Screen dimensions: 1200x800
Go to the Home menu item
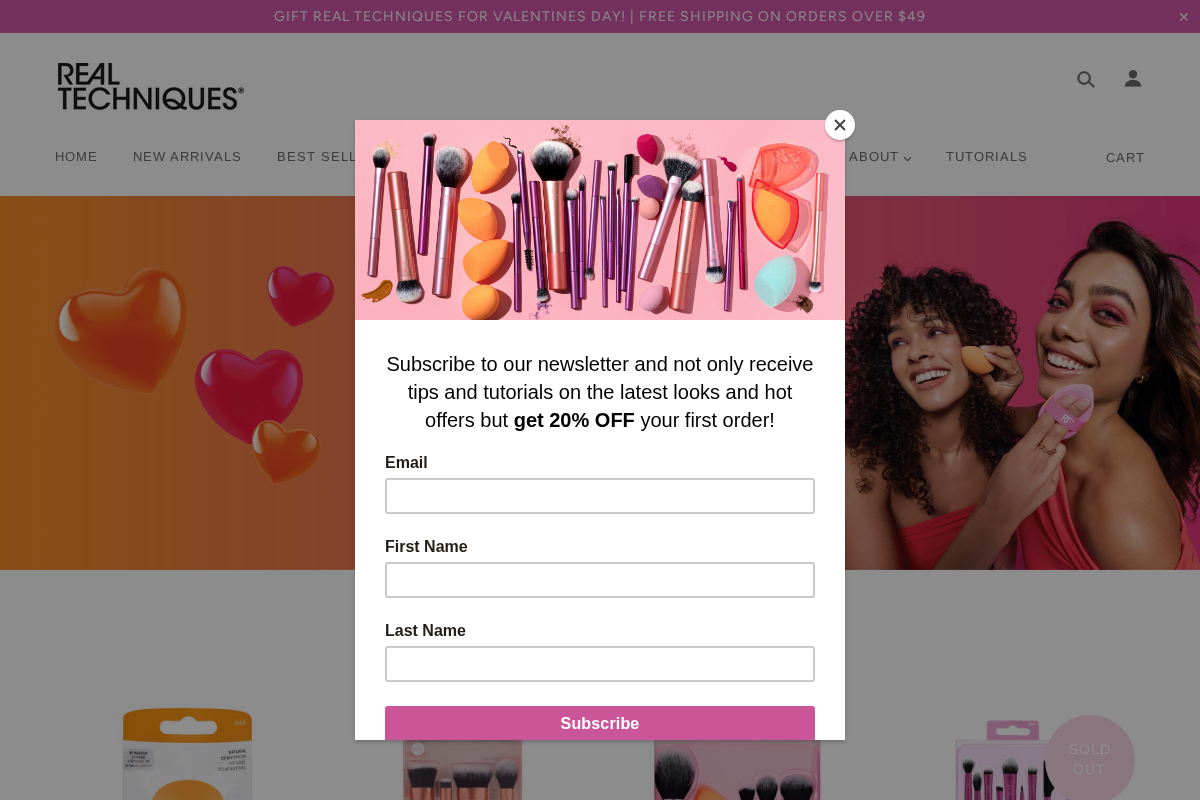(76, 157)
